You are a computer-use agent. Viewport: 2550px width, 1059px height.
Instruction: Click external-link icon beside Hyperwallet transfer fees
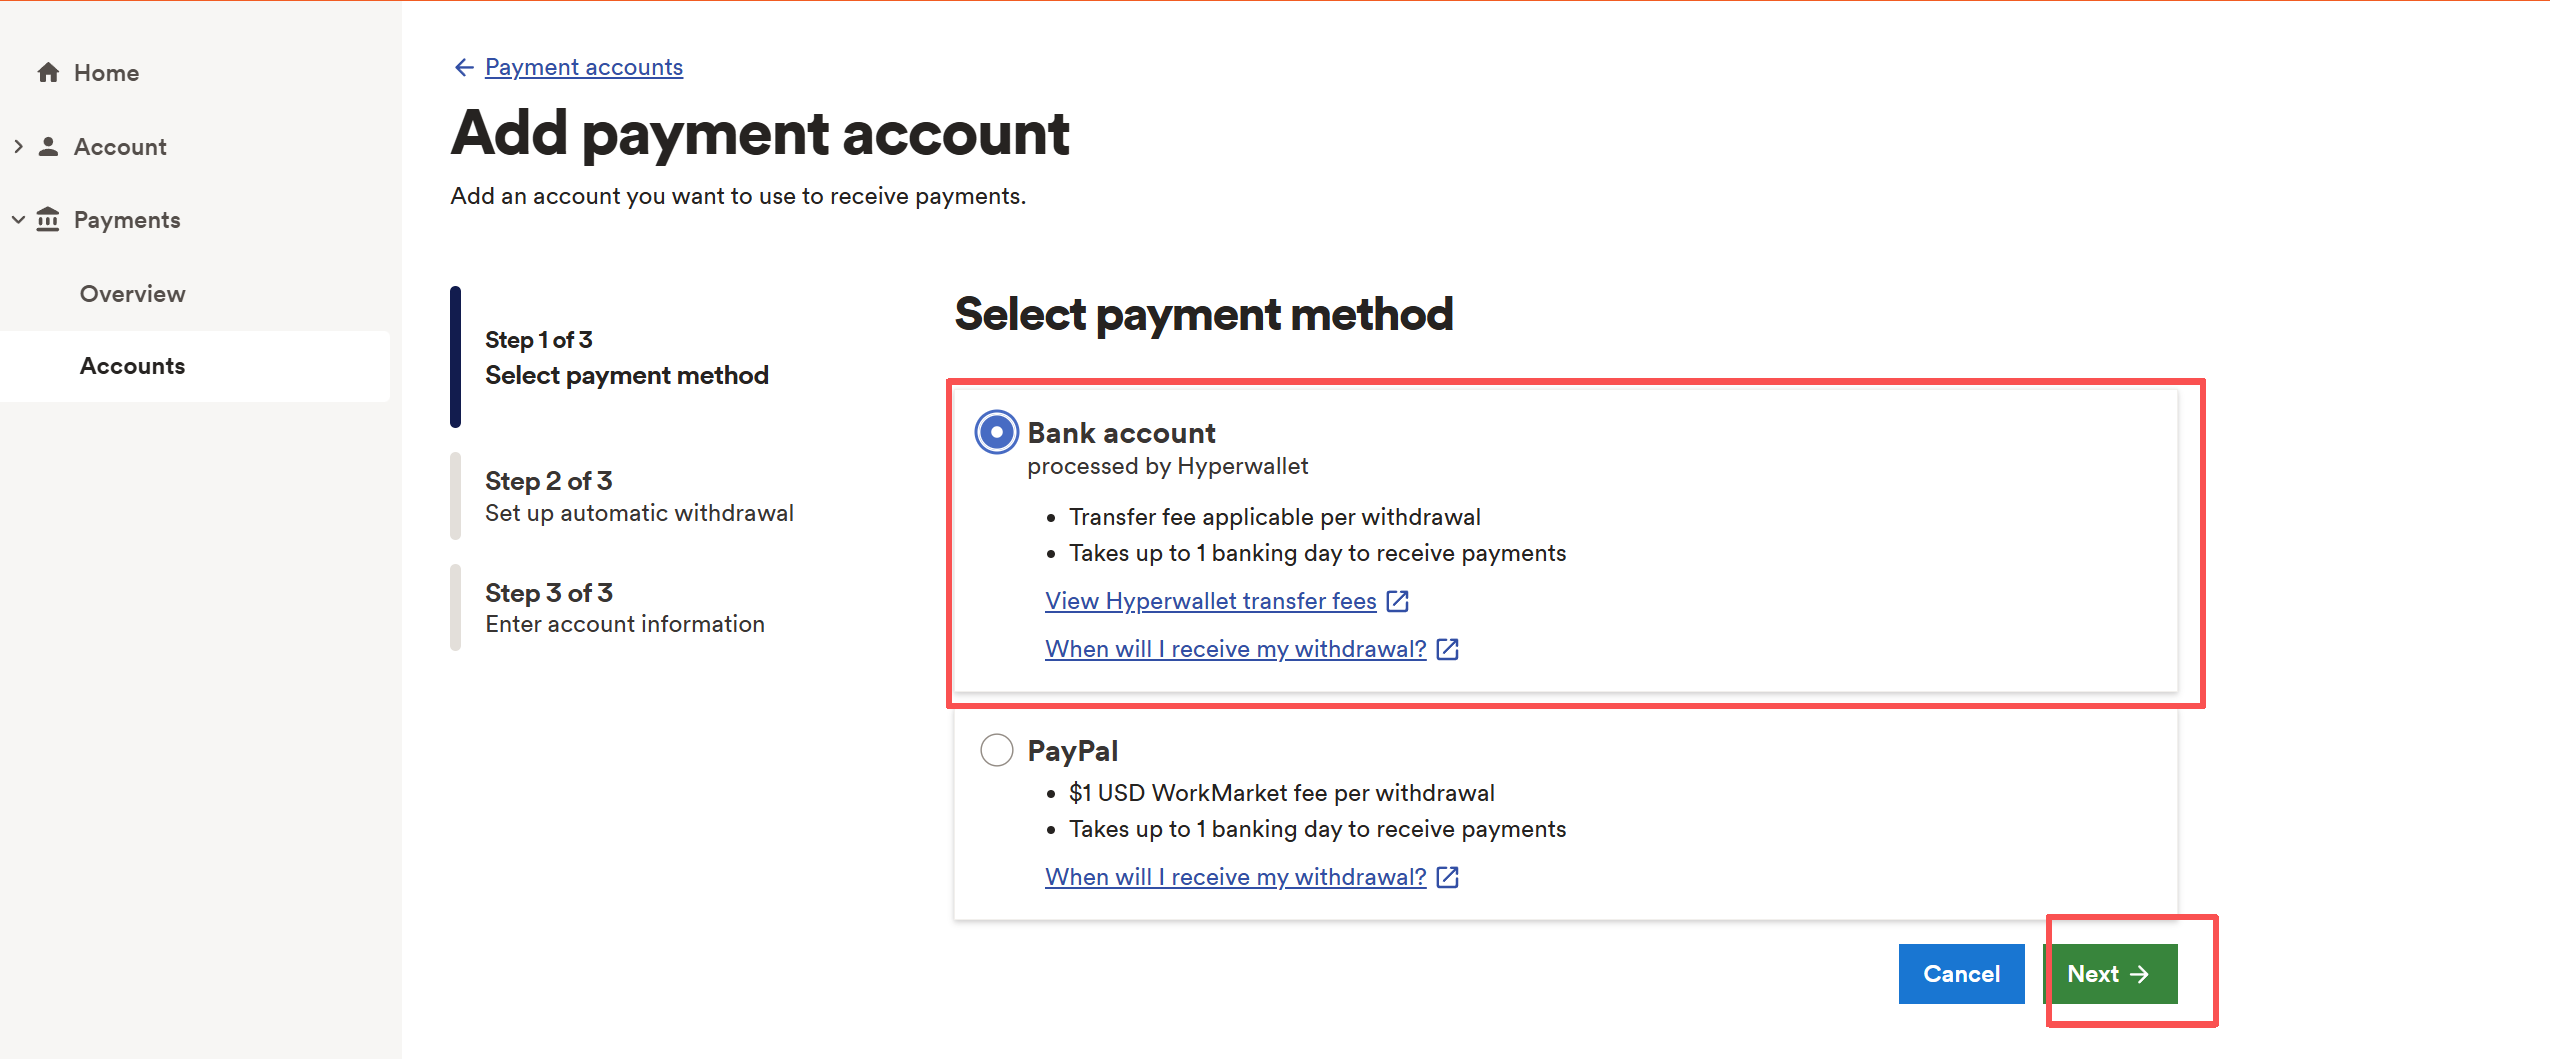[1398, 601]
